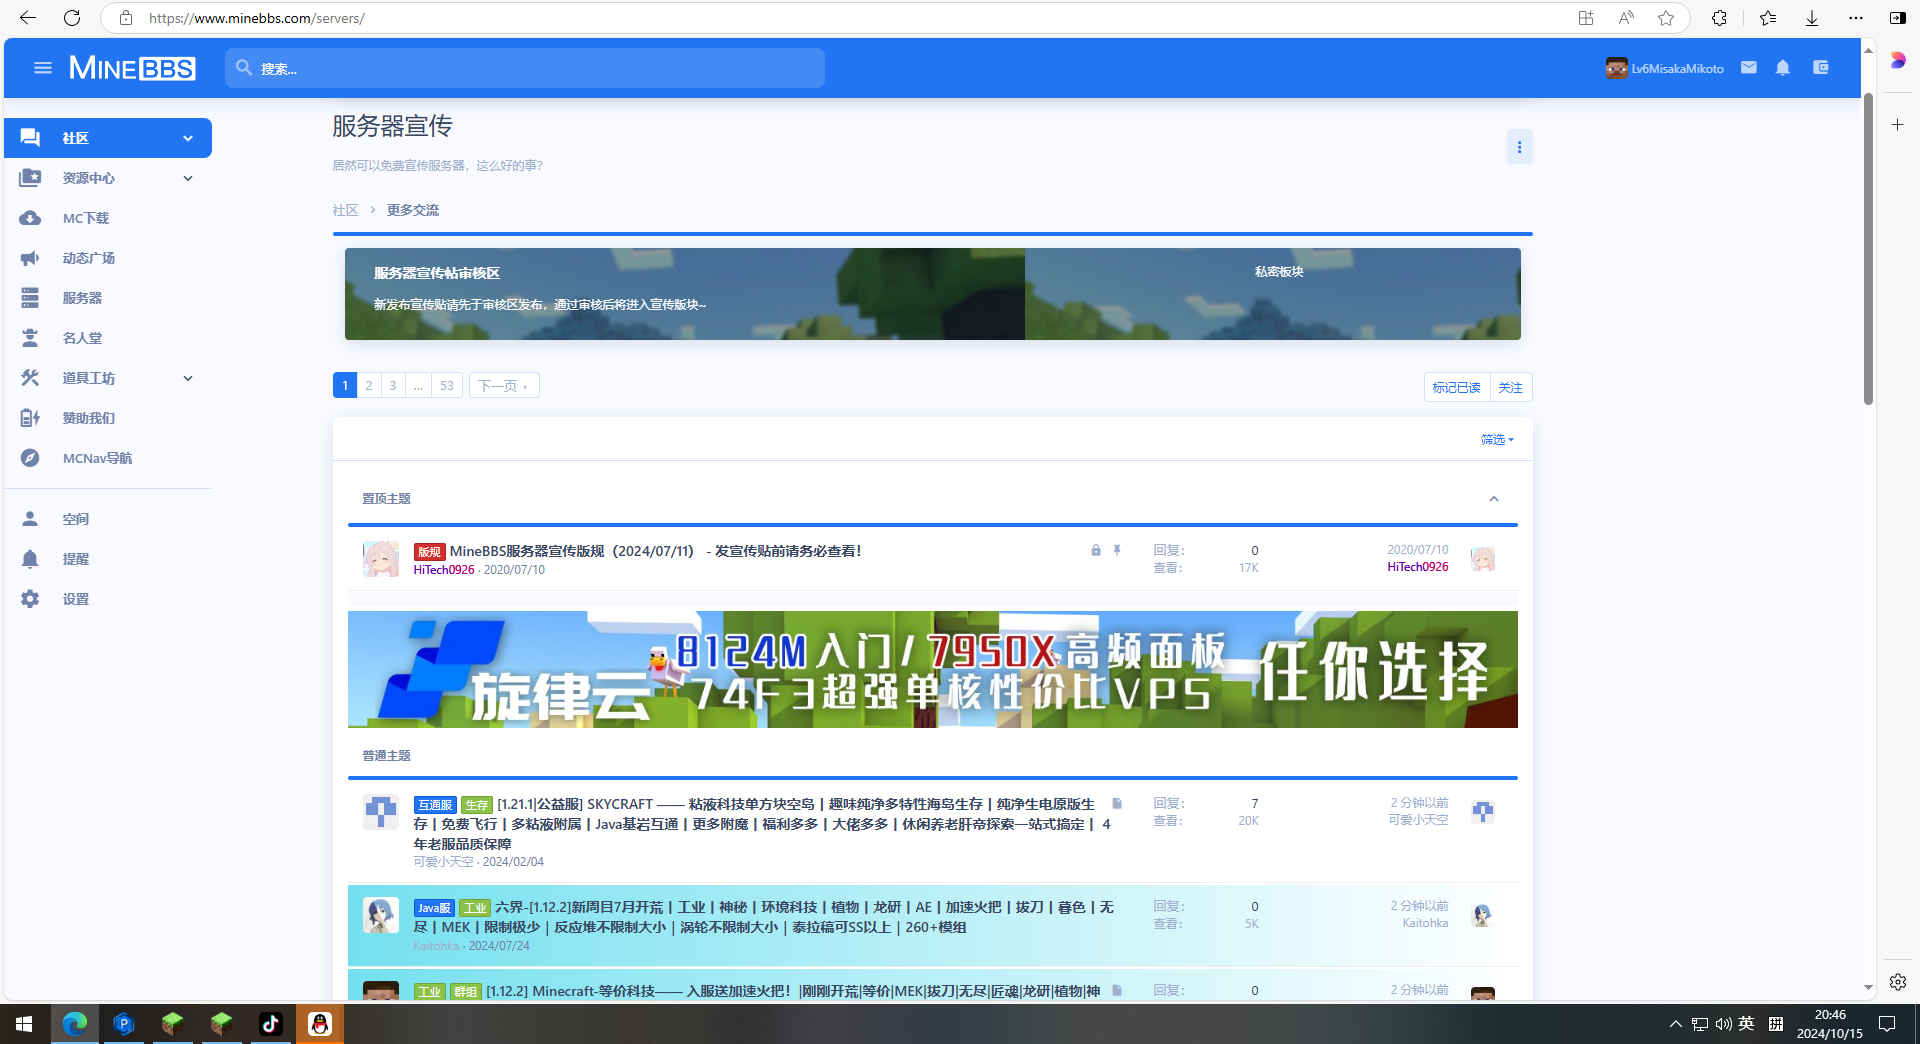Click the 生存 tag label
The image size is (1920, 1044).
pos(476,804)
